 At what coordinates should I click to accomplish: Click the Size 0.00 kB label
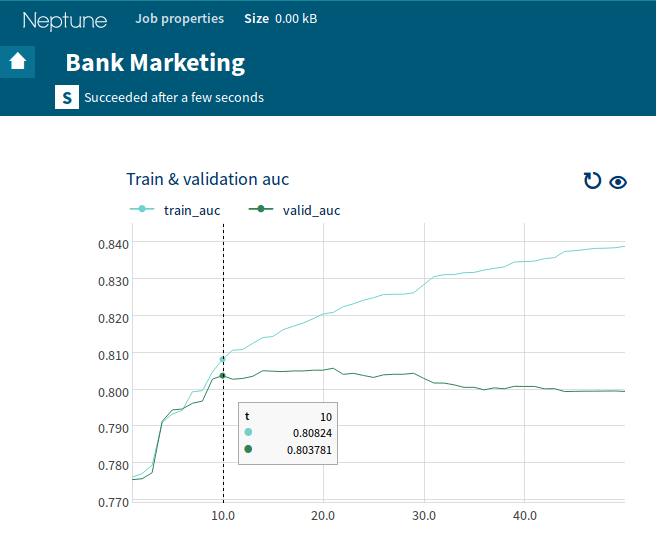(x=281, y=19)
